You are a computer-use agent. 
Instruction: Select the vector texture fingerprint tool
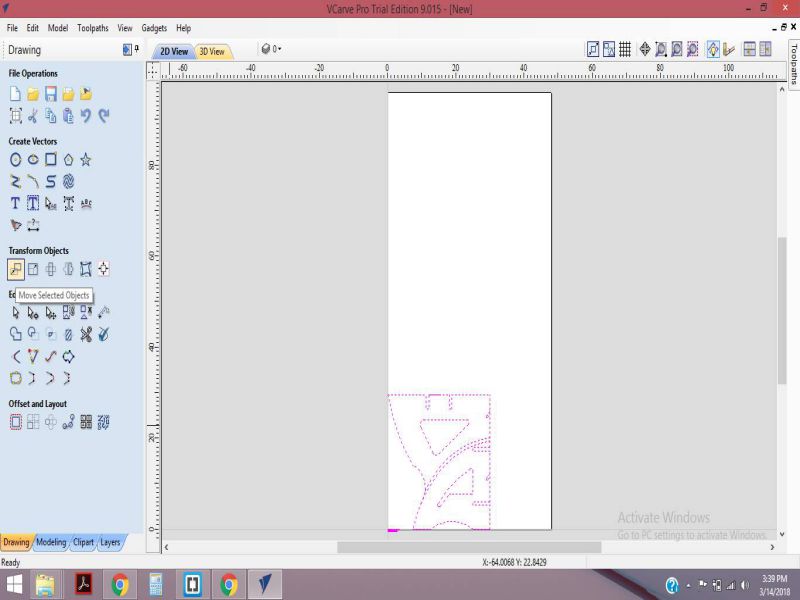[68, 182]
